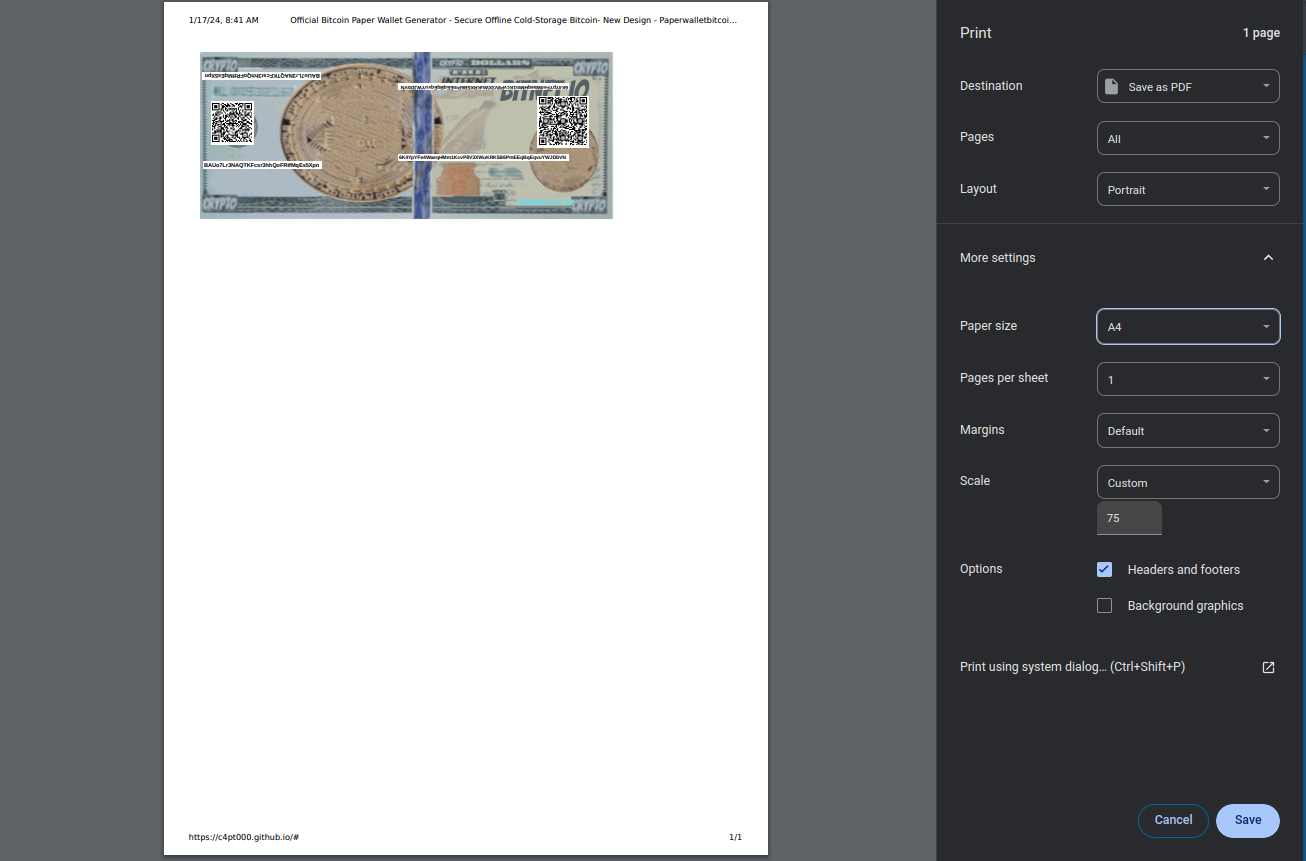Open the Margins dropdown set to Default
The height and width of the screenshot is (861, 1306).
pos(1188,431)
